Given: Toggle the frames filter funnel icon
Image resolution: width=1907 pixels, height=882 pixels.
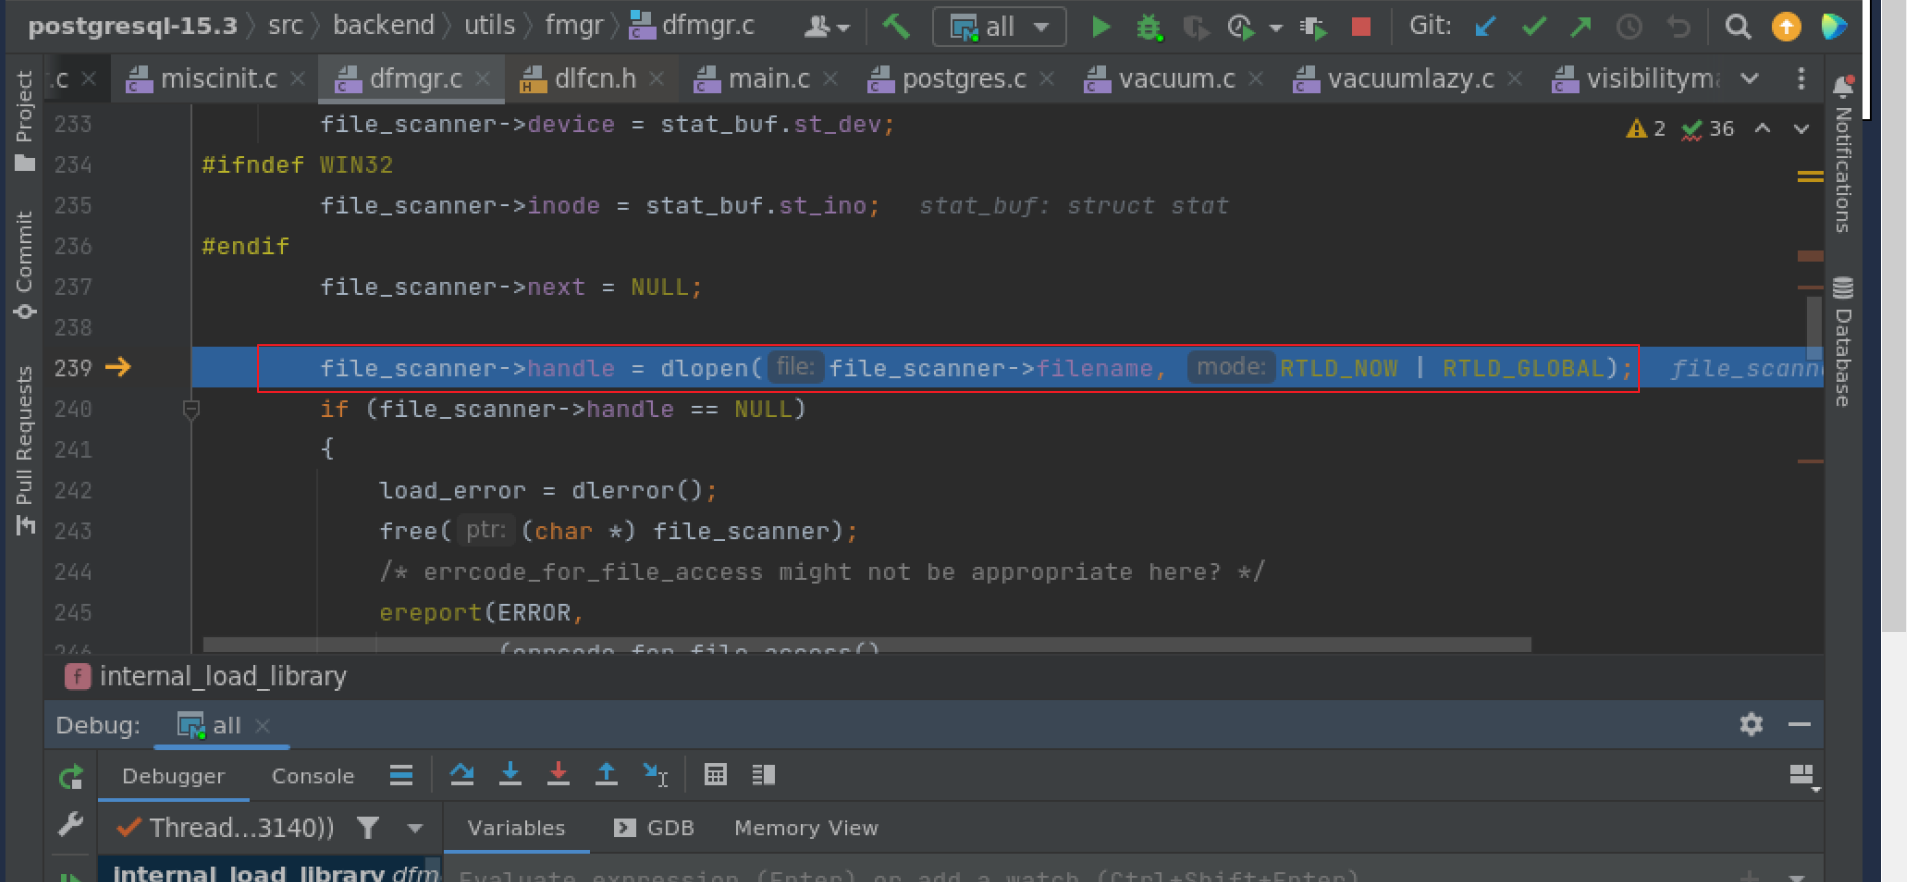Looking at the screenshot, I should pos(368,827).
